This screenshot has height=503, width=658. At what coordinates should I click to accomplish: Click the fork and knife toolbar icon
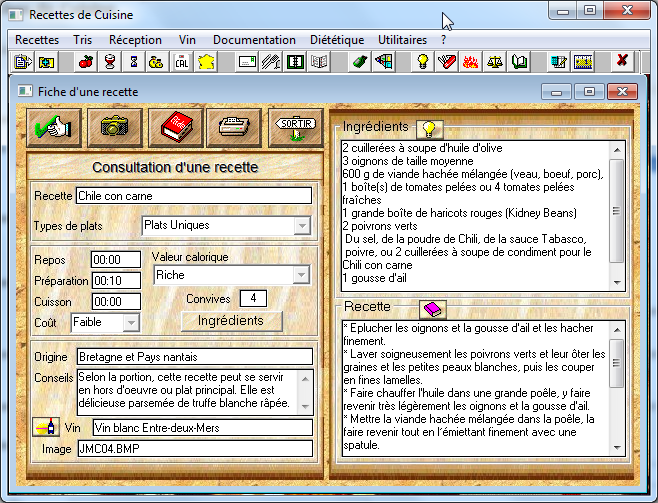[x=271, y=62]
